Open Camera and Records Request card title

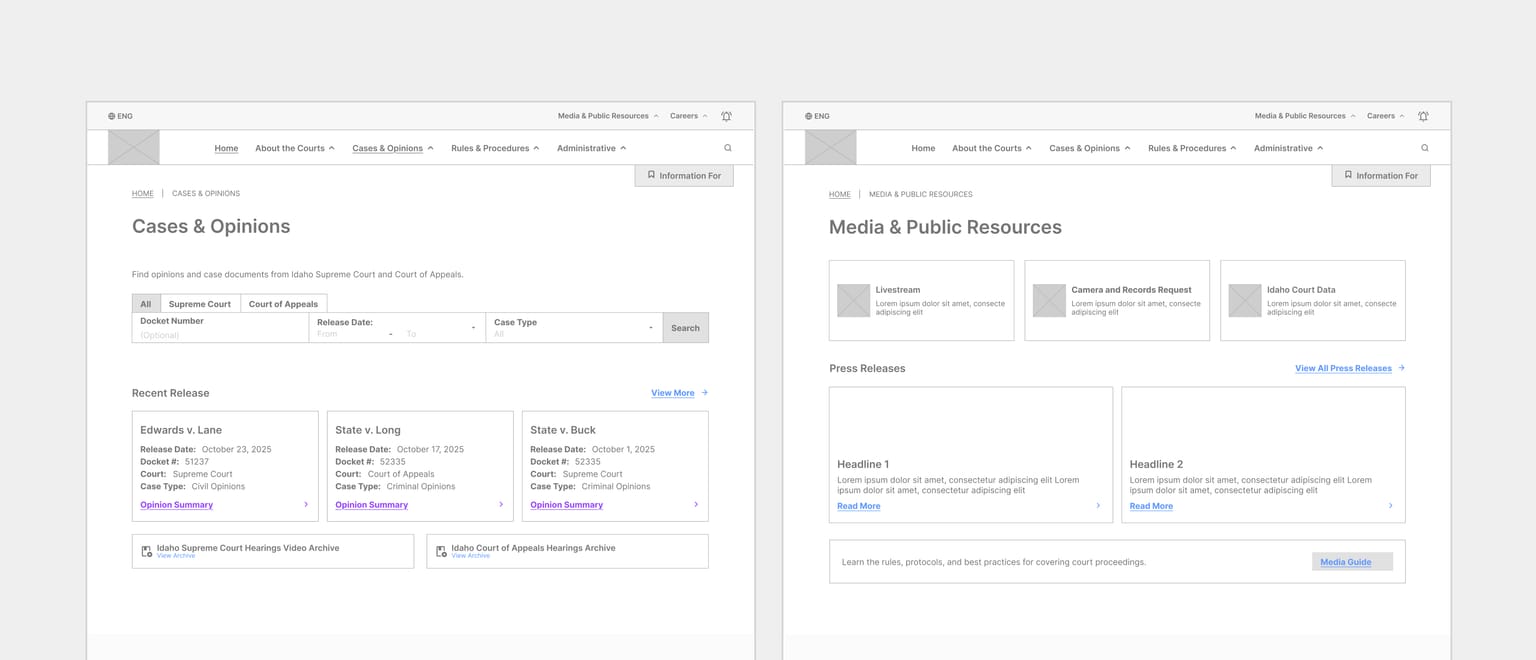tap(1131, 290)
